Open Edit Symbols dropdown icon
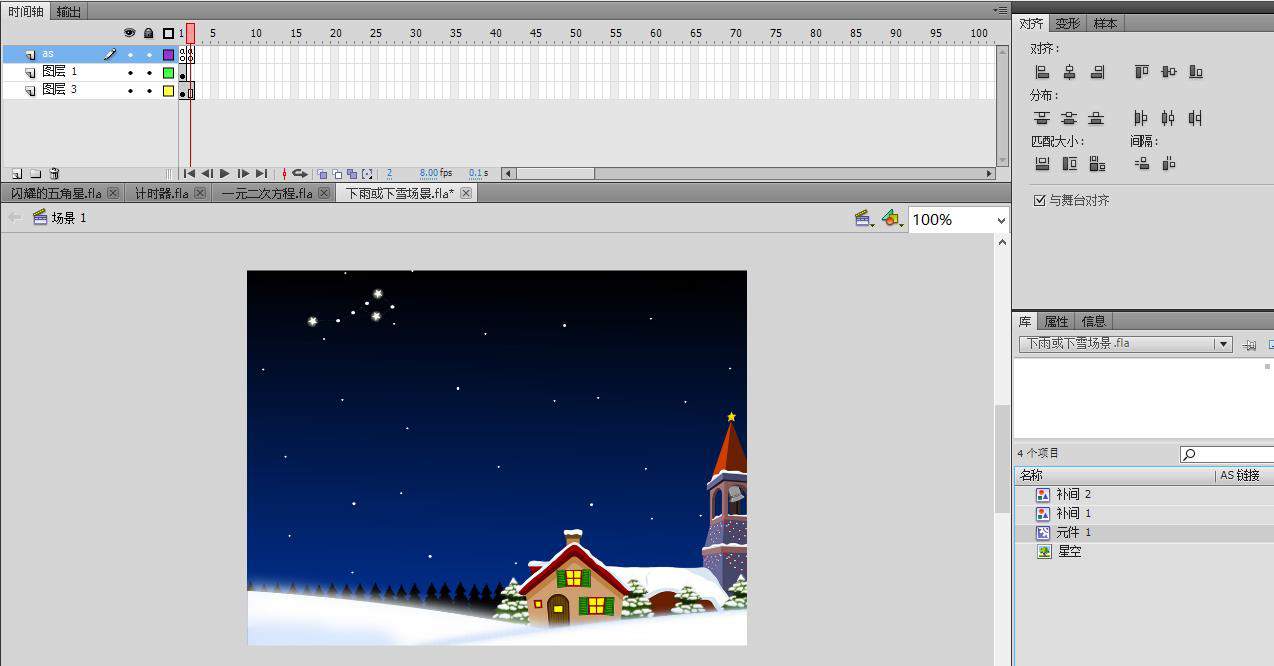1274x666 pixels. coord(892,219)
